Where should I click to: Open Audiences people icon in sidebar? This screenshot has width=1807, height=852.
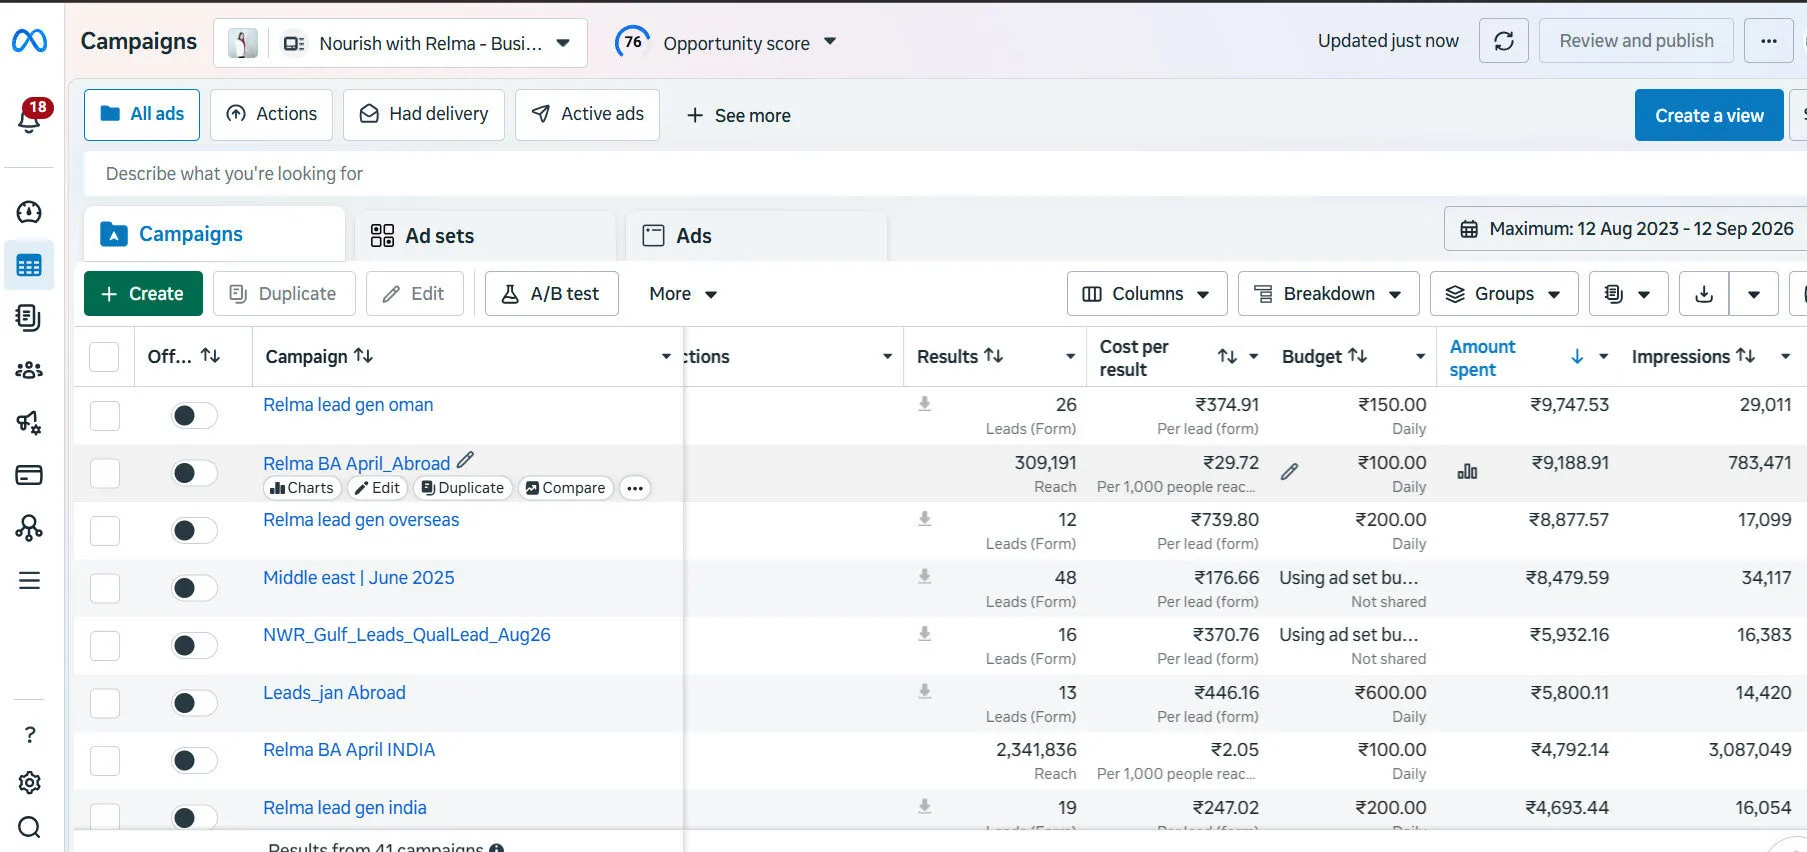[x=29, y=370]
